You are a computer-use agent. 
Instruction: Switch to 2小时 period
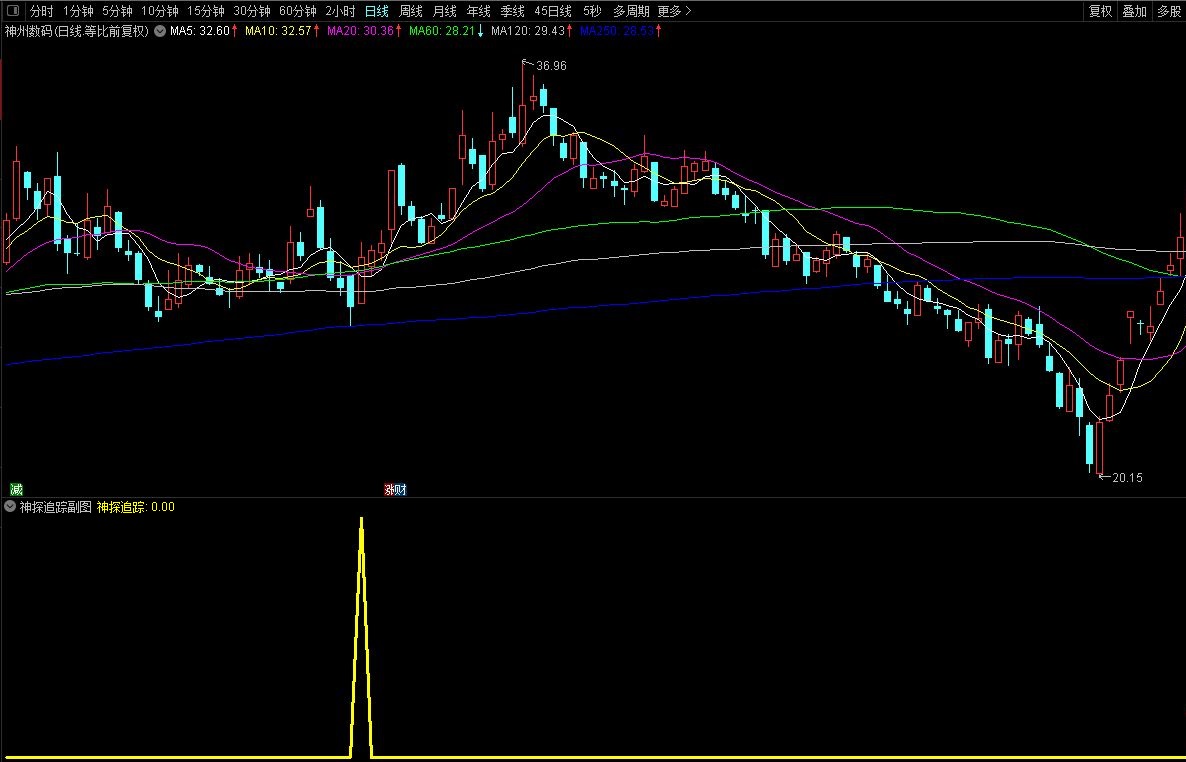click(x=340, y=11)
